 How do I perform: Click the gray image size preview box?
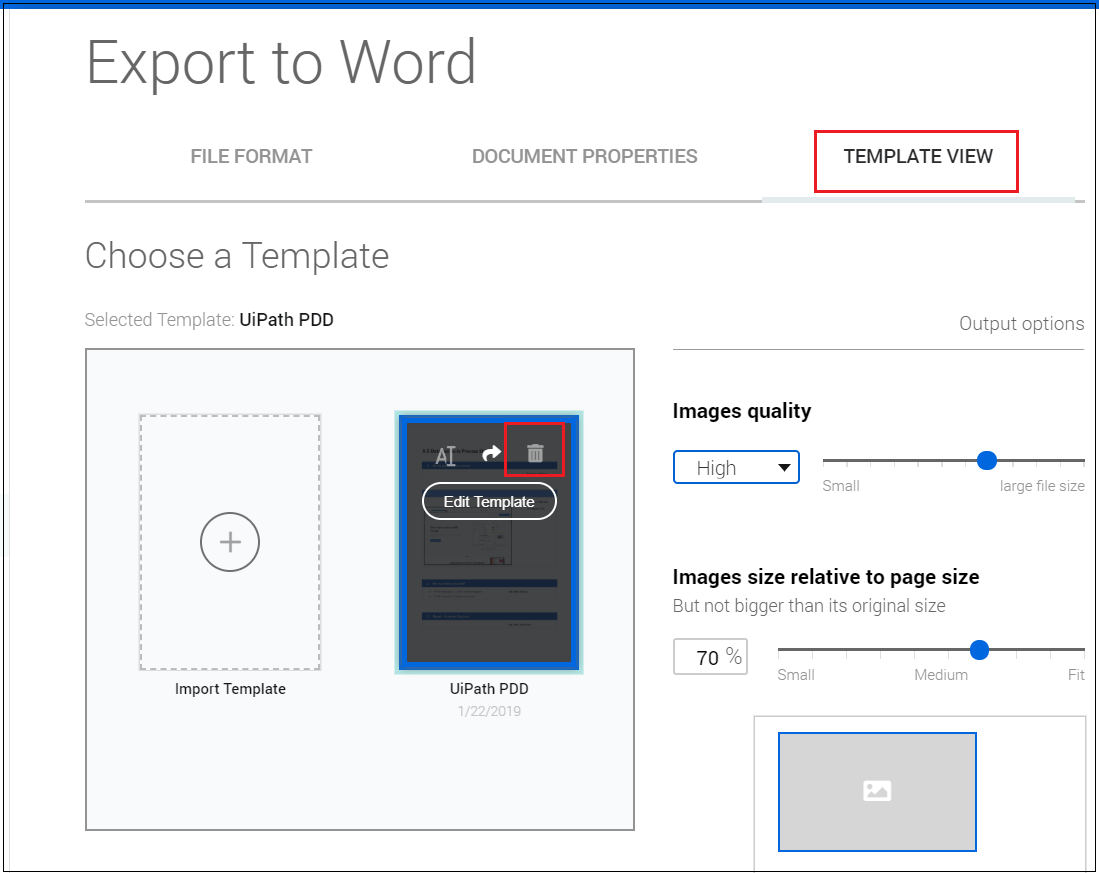point(877,792)
